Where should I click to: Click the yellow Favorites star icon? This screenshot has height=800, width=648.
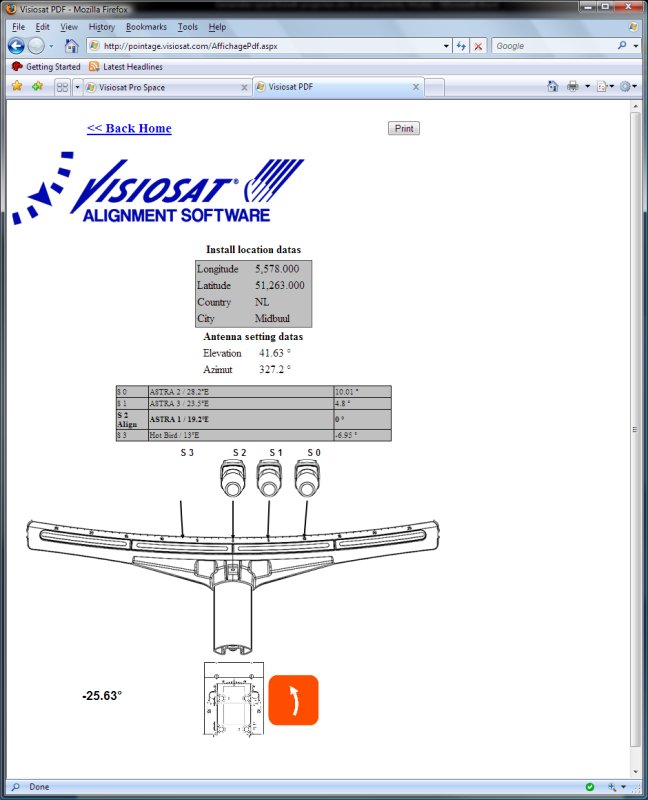point(17,86)
